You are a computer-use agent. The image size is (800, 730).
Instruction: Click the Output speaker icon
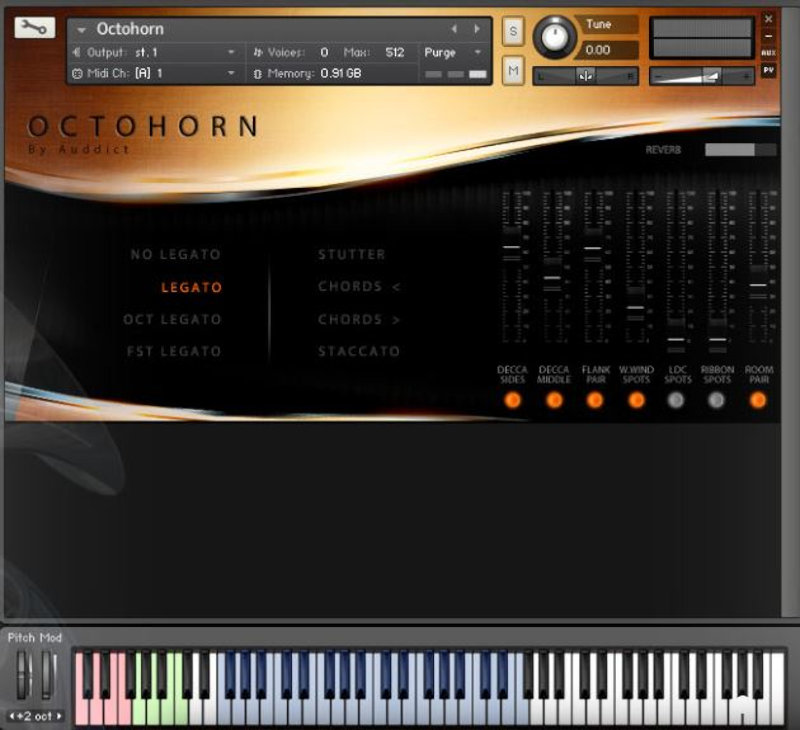pos(77,53)
